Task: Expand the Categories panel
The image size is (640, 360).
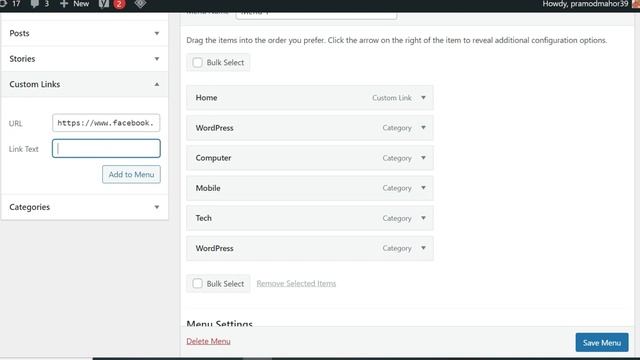Action: pyautogui.click(x=84, y=207)
